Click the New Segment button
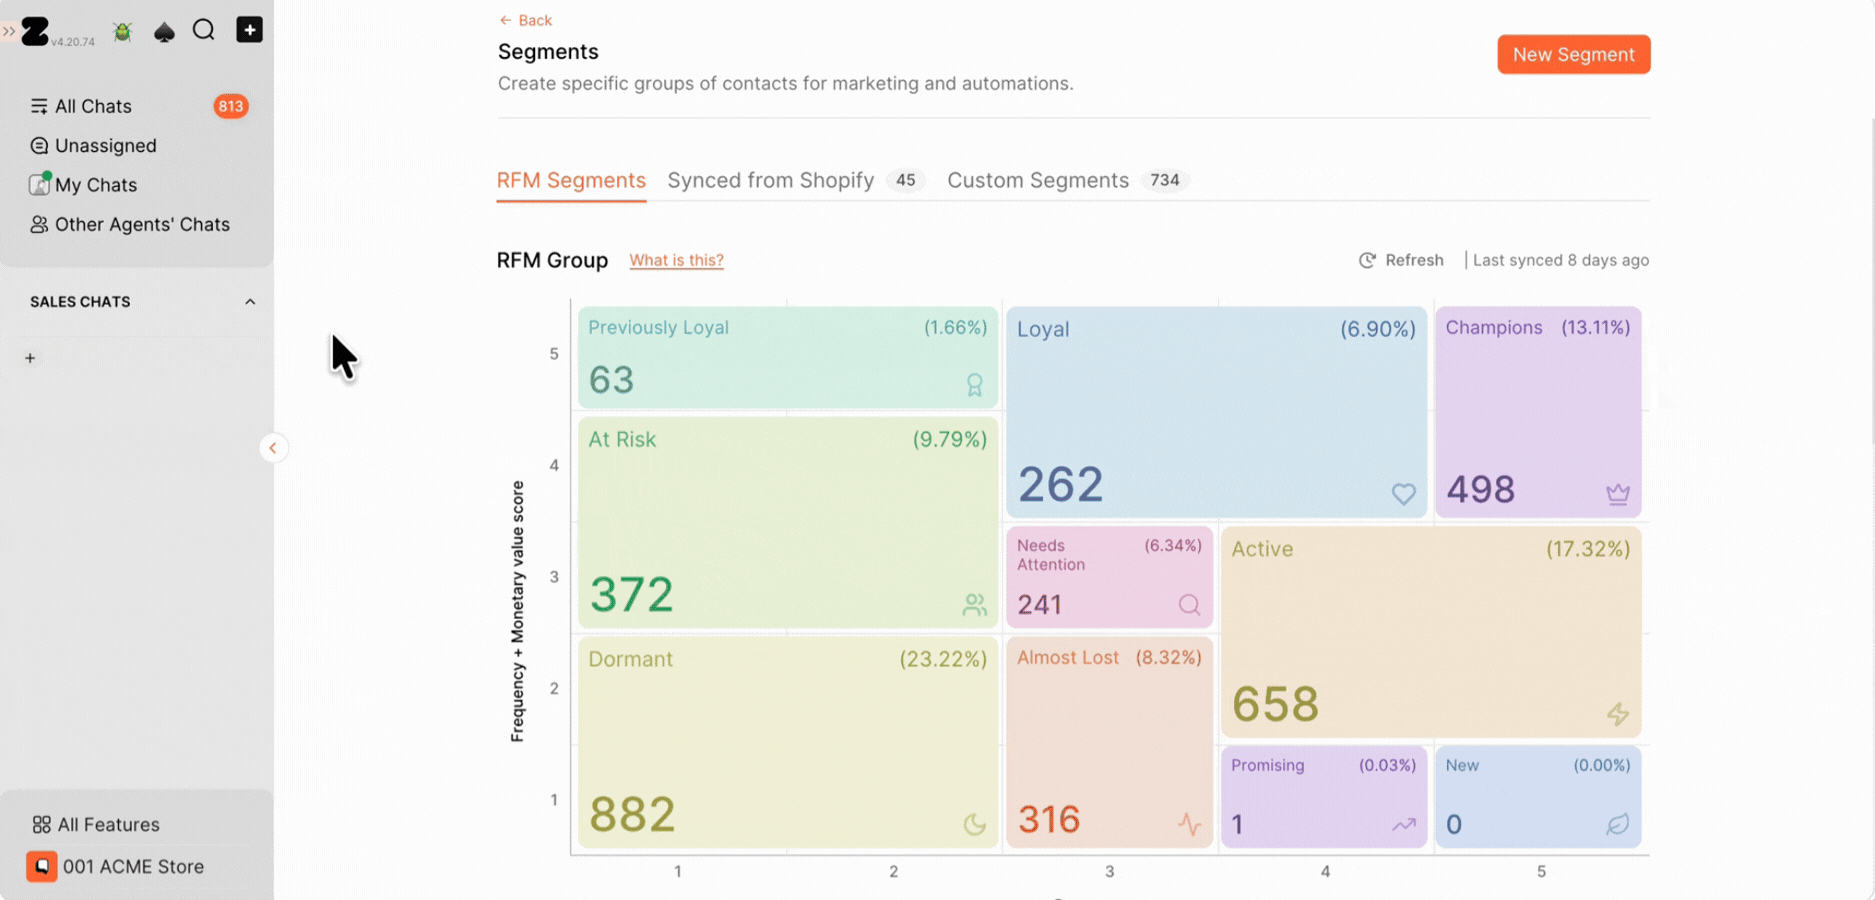The height and width of the screenshot is (900, 1875). [1573, 55]
